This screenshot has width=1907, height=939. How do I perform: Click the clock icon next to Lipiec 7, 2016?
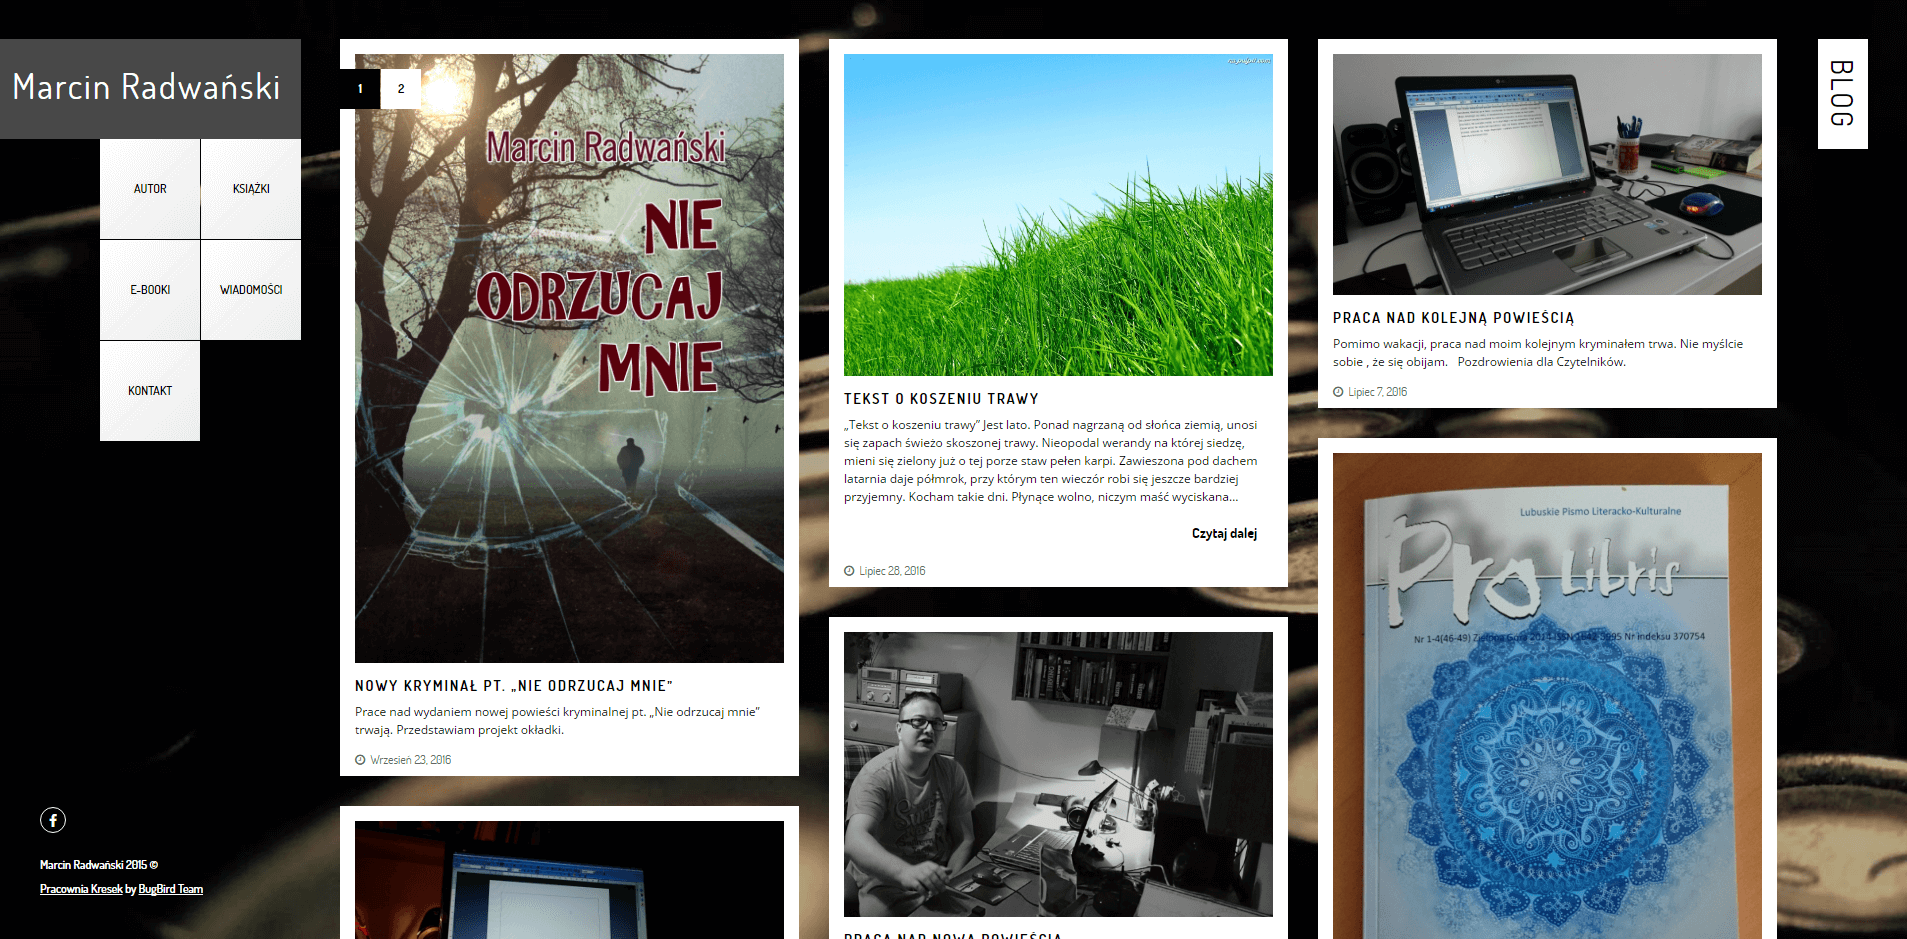pyautogui.click(x=1338, y=391)
